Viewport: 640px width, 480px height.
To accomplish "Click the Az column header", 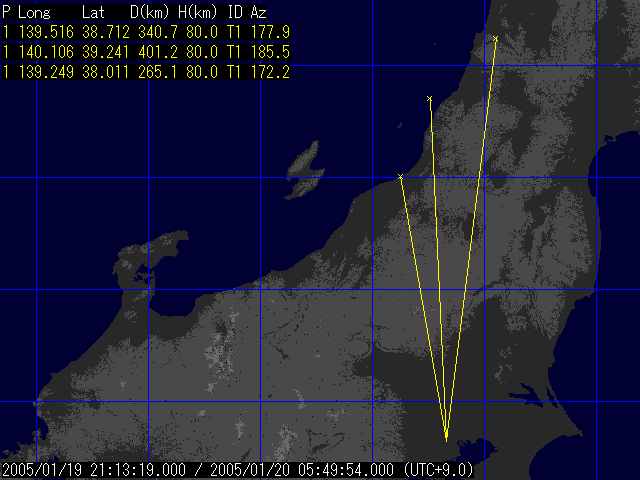I will click(259, 12).
